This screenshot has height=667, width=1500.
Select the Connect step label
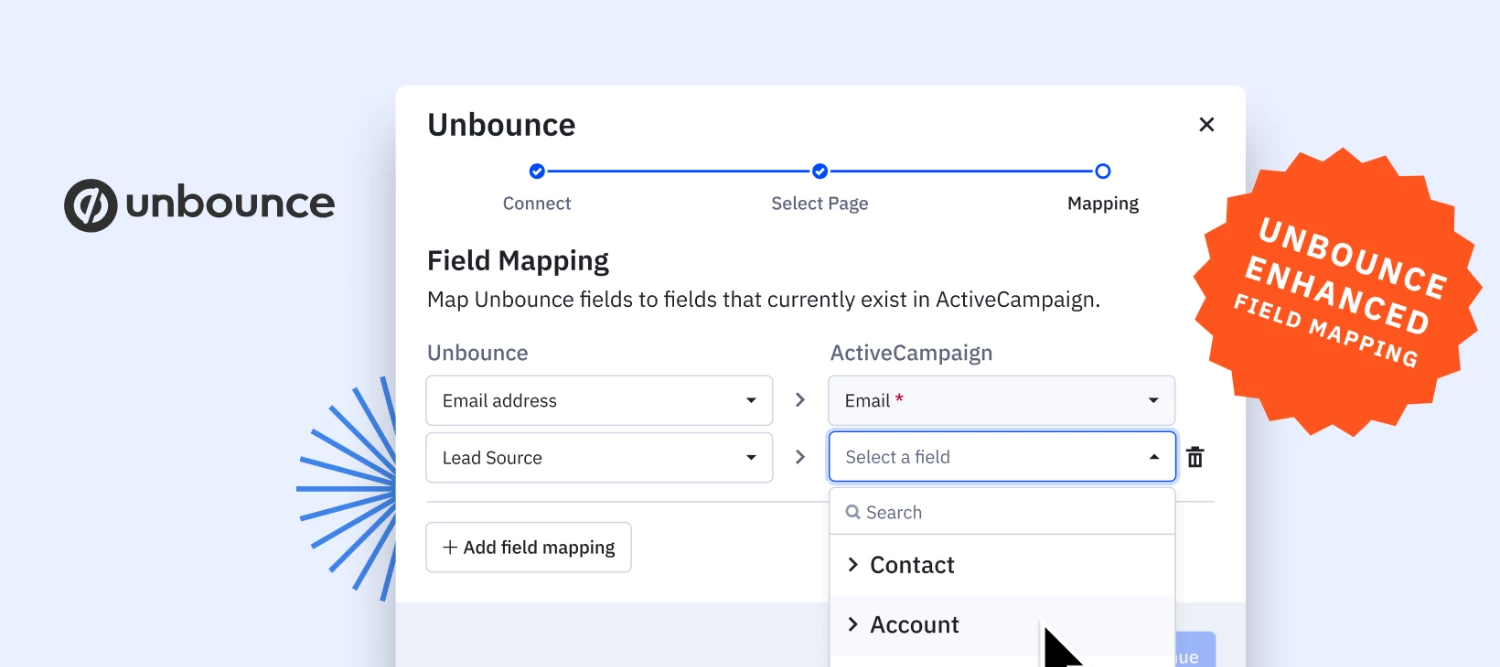pos(537,203)
